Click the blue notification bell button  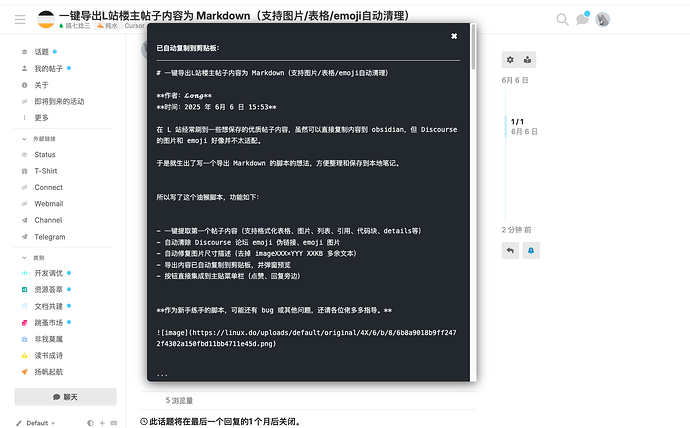[531, 251]
